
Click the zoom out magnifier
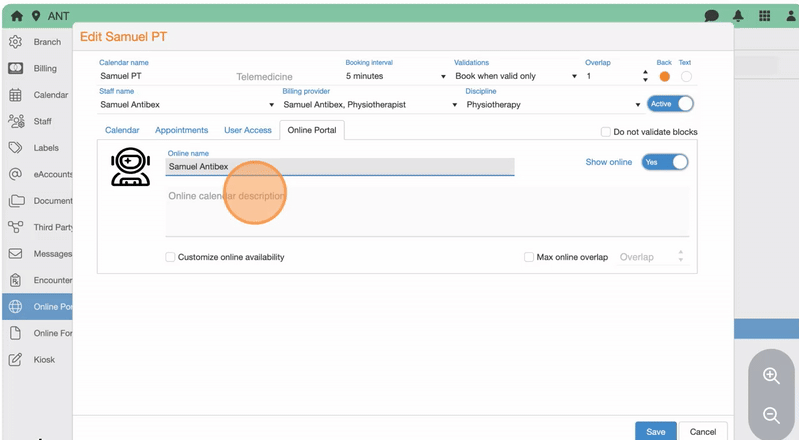click(x=771, y=415)
